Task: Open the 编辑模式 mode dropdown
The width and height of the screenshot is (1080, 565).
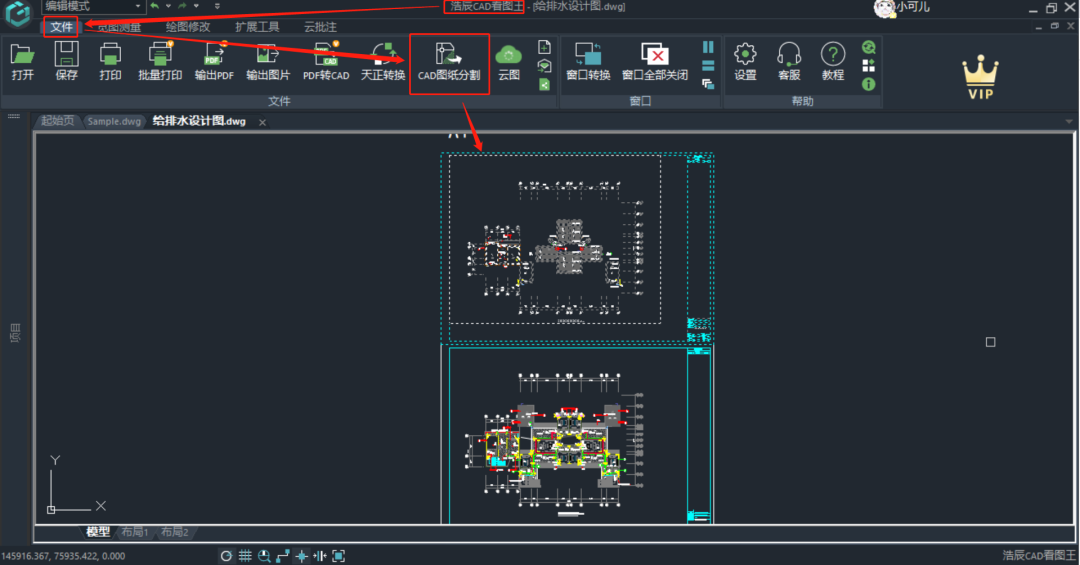Action: coord(92,6)
